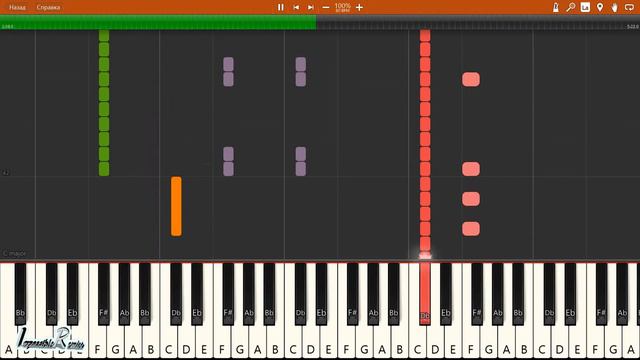Toggle the loop icon

(x=629, y=7)
